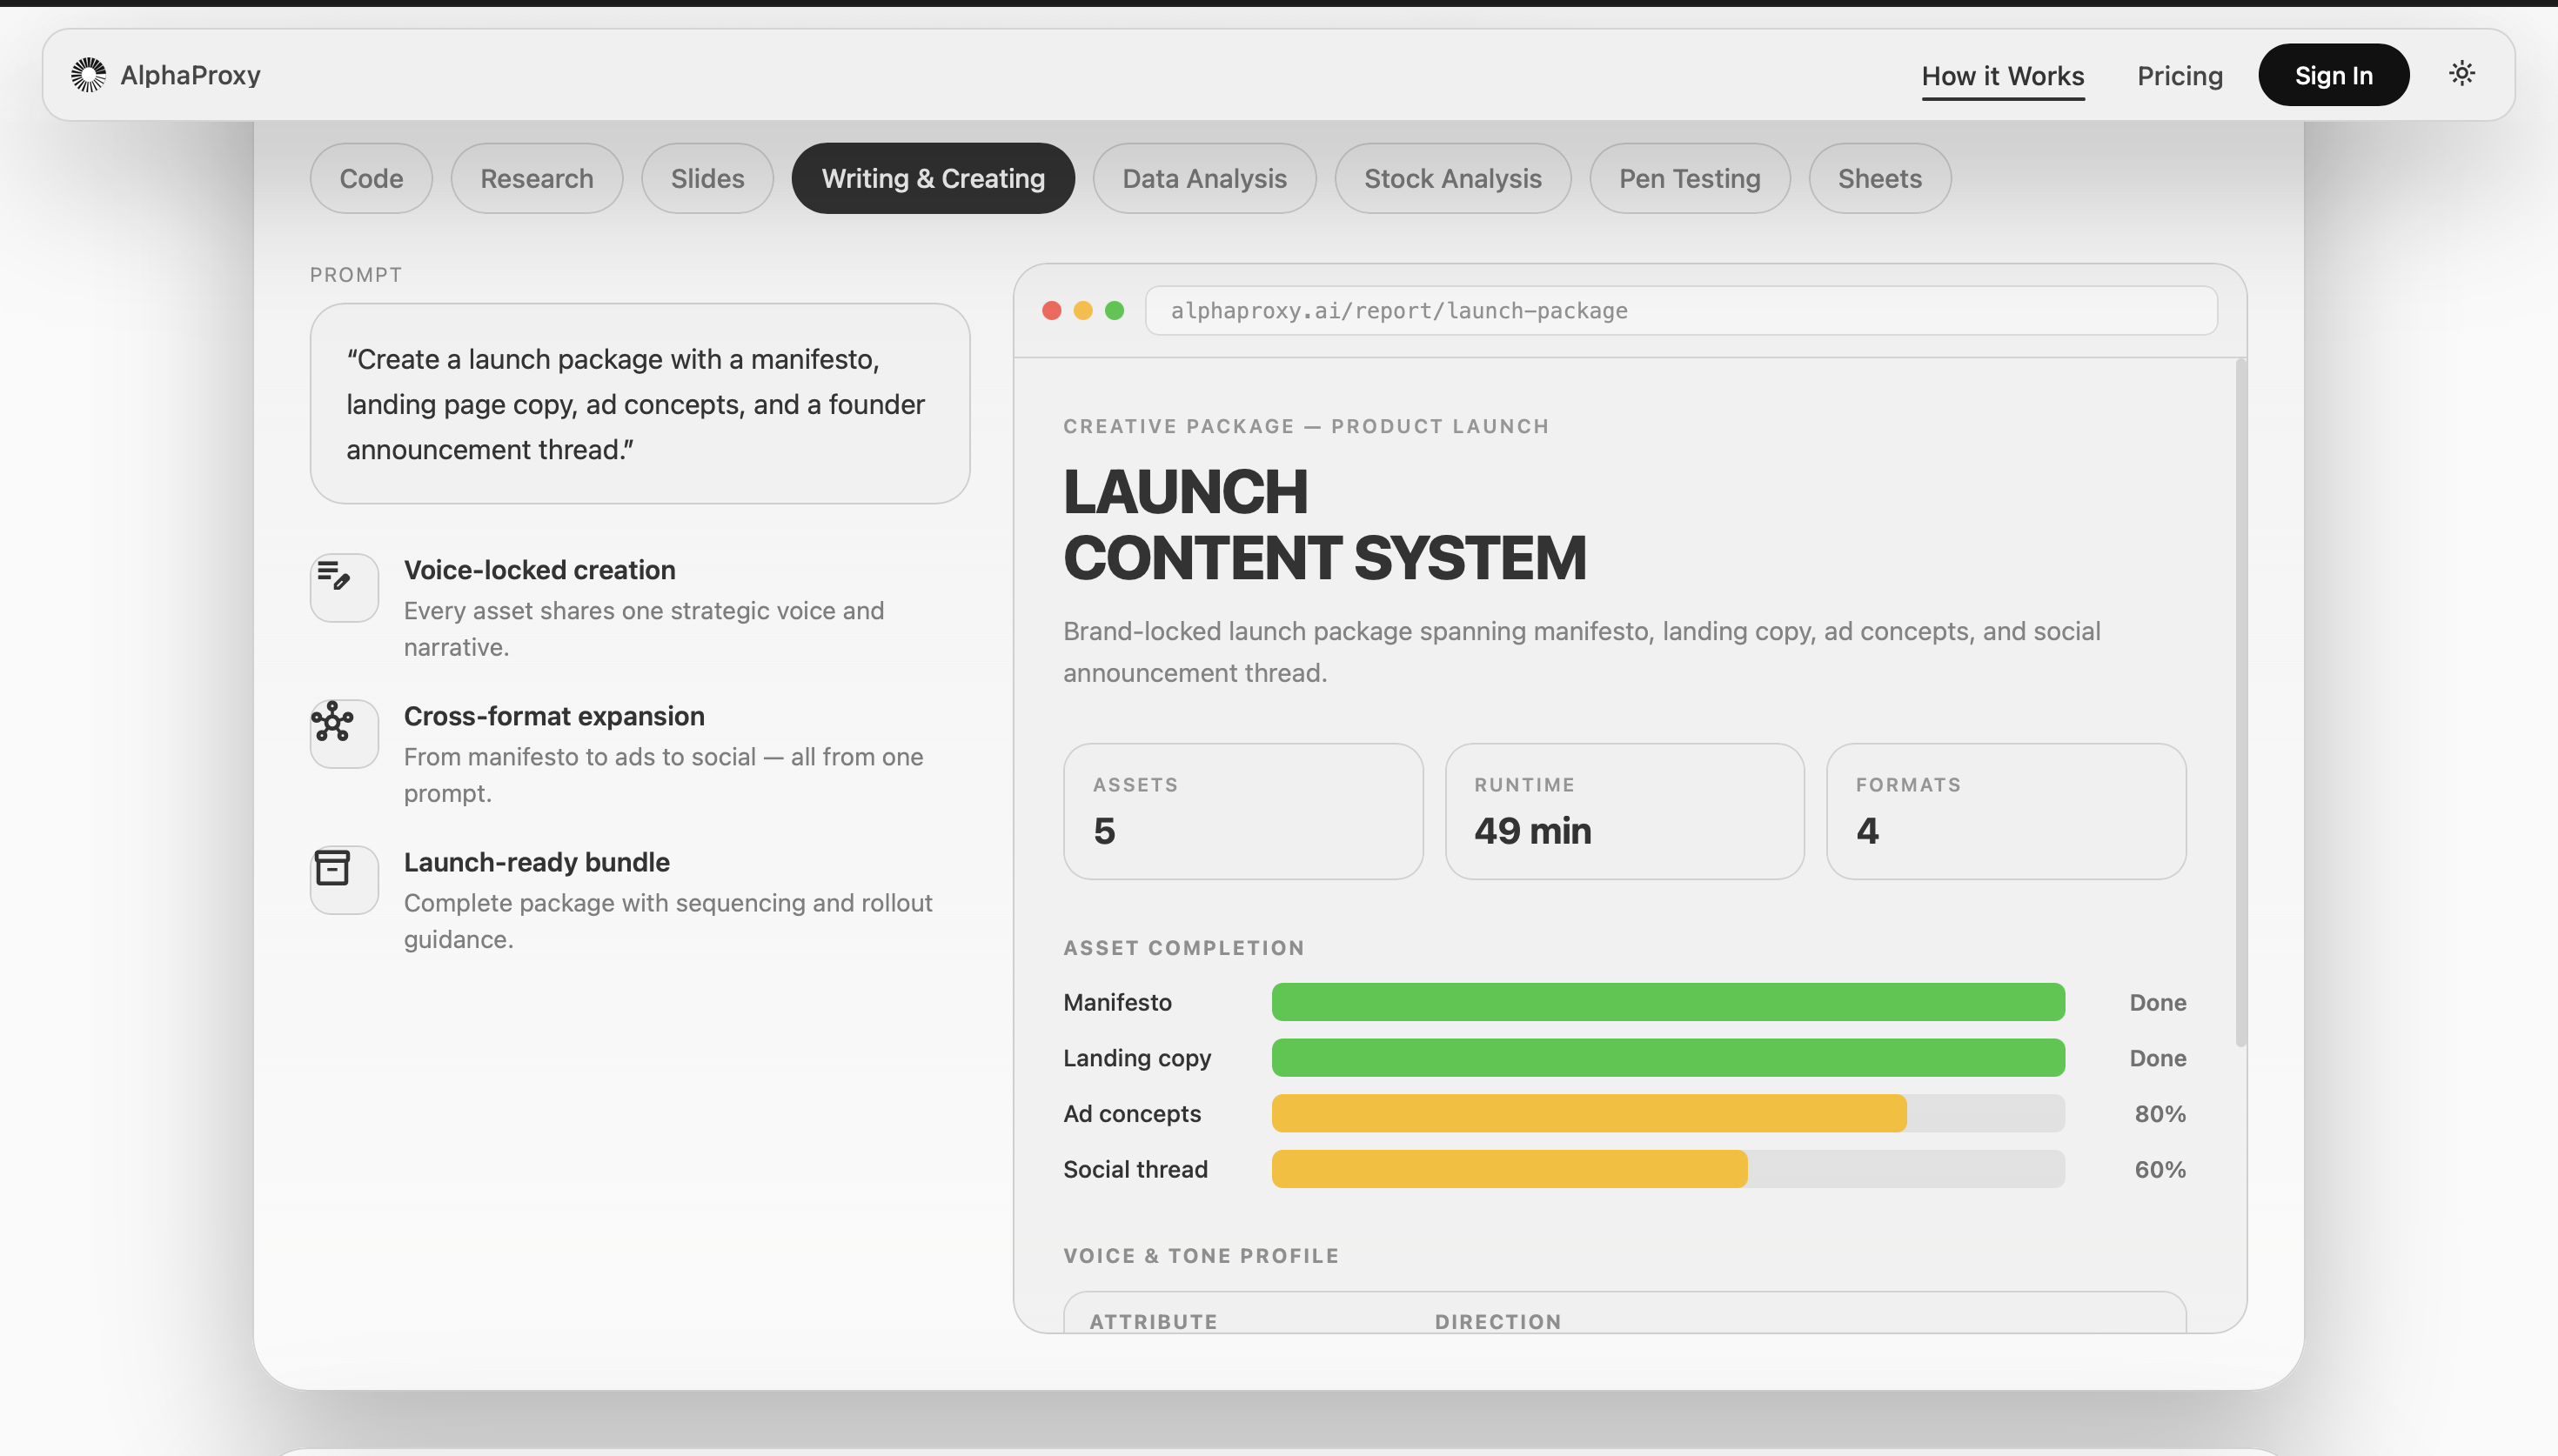
Task: Open the How it Works link
Action: tap(2003, 76)
